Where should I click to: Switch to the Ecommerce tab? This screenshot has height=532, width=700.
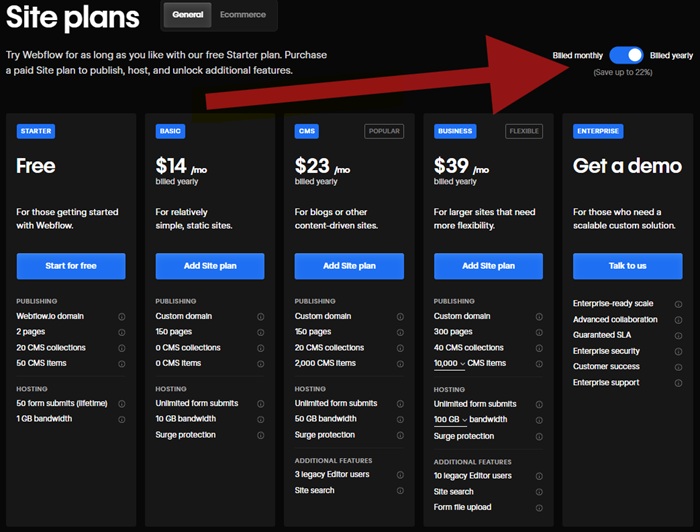243,15
